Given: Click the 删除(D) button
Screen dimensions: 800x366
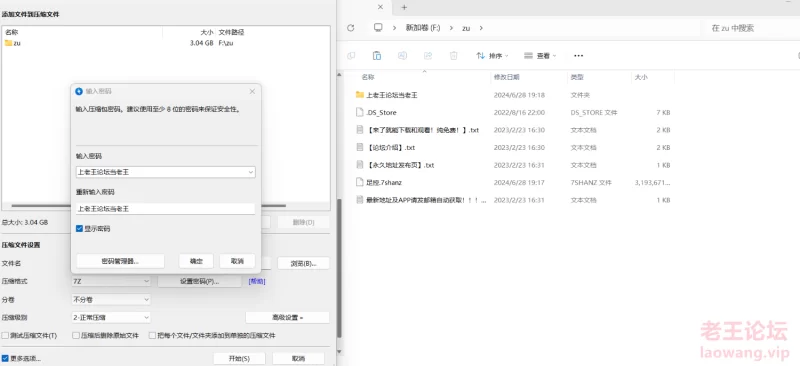Looking at the screenshot, I should (x=304, y=223).
